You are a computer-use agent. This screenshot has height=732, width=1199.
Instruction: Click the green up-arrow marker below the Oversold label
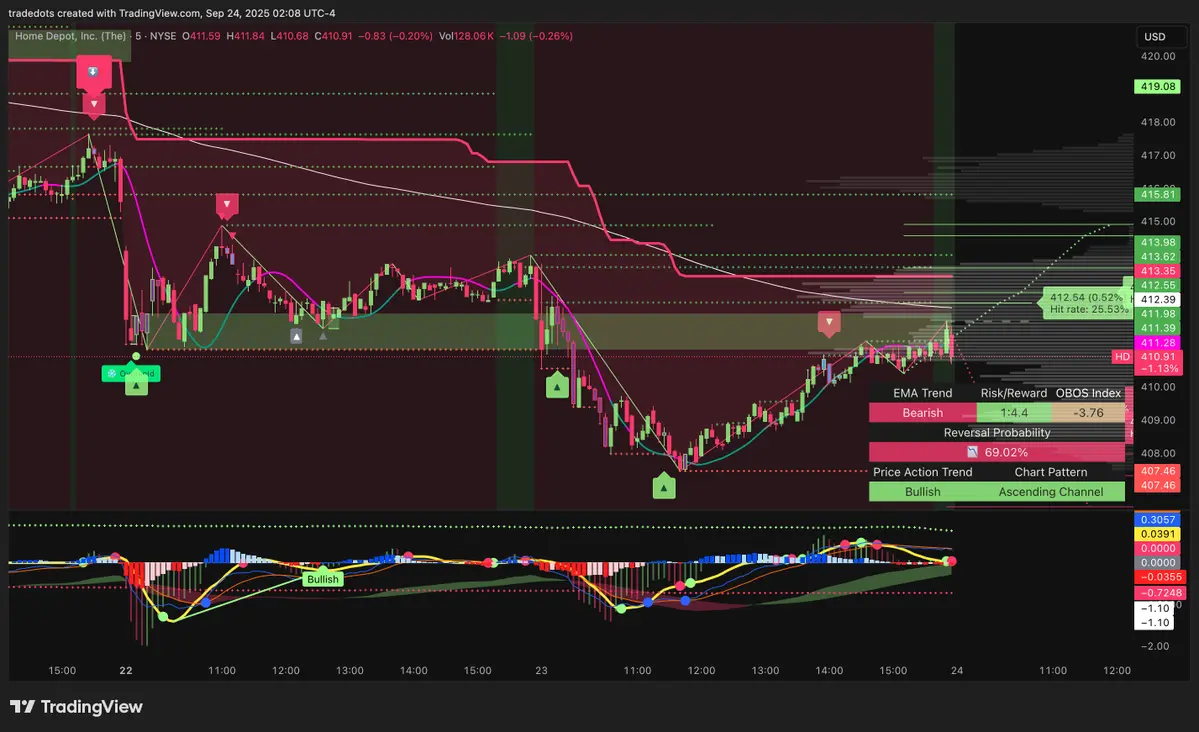[x=136, y=386]
